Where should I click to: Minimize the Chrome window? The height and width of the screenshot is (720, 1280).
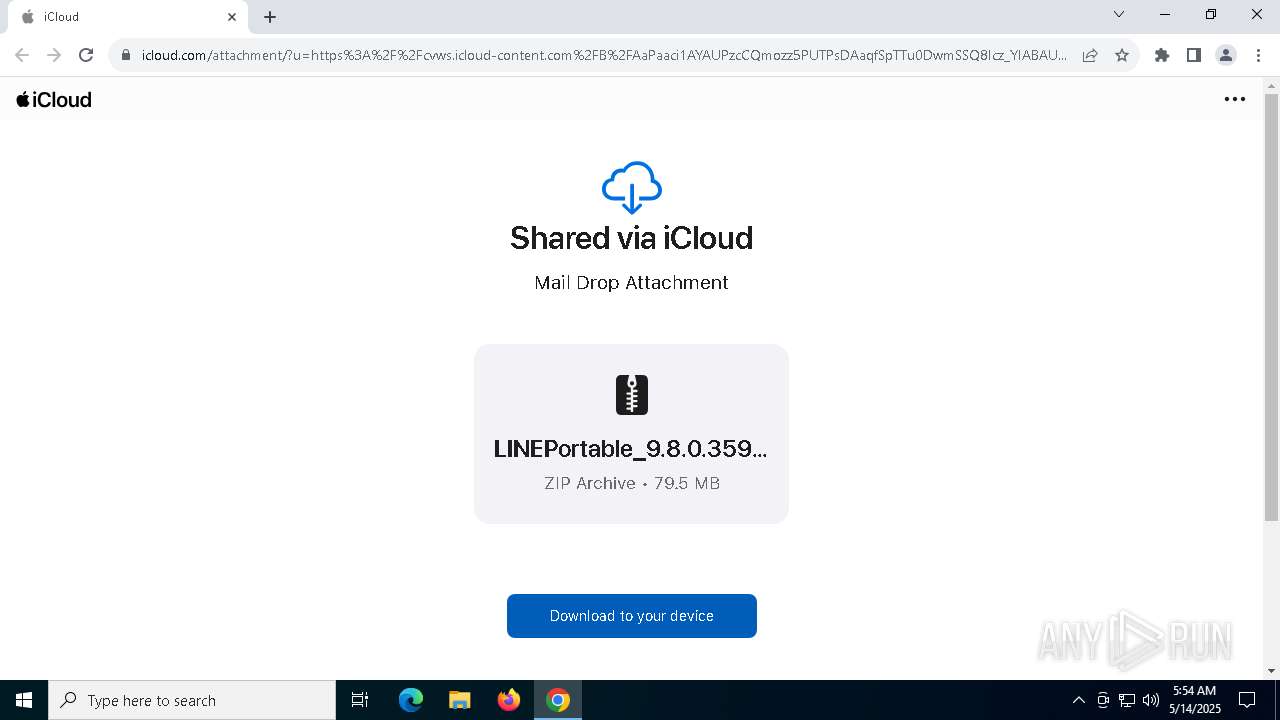(x=1165, y=14)
